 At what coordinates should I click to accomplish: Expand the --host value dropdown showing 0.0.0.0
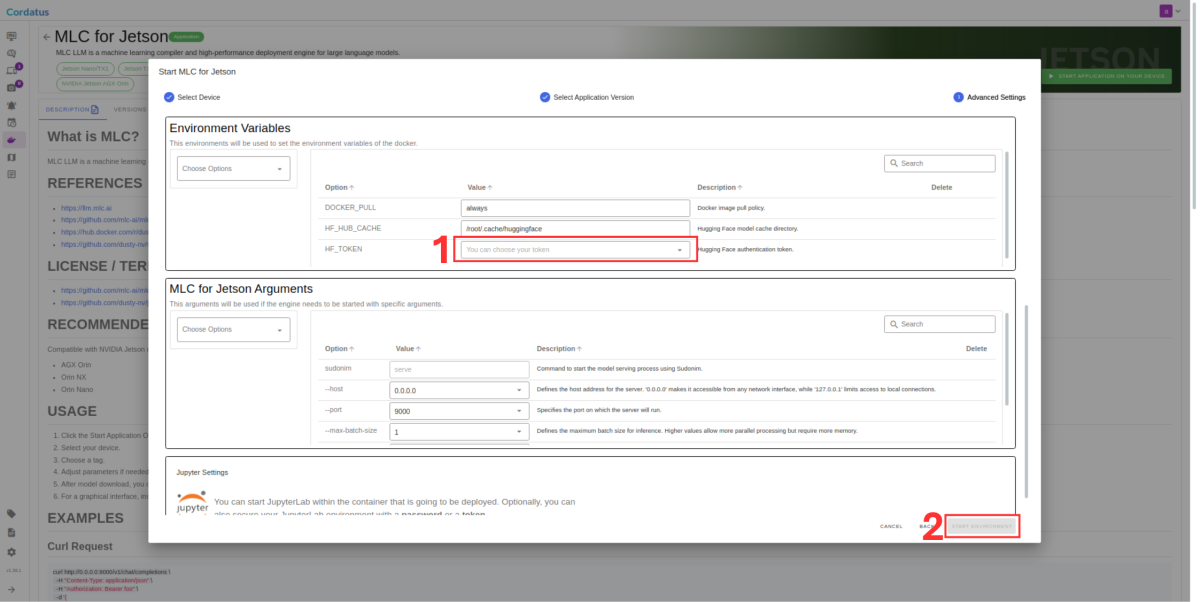tap(459, 389)
